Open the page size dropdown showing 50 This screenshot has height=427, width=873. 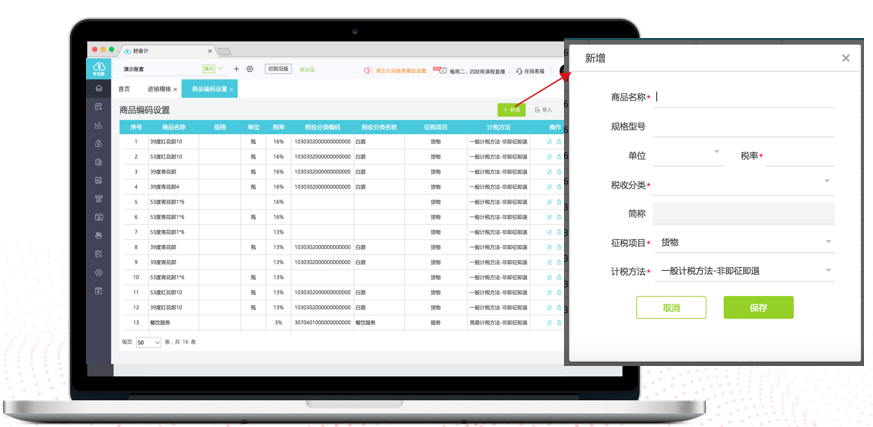148,343
